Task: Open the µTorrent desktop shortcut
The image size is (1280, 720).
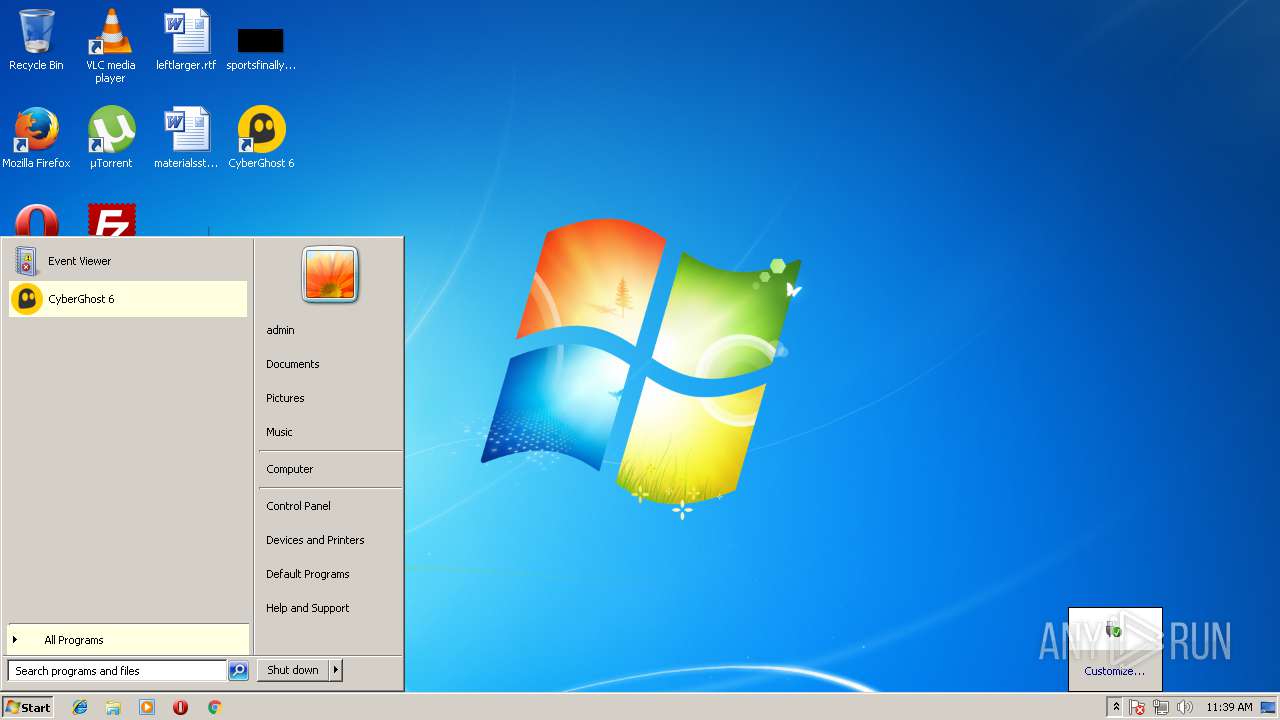Action: pos(111,138)
